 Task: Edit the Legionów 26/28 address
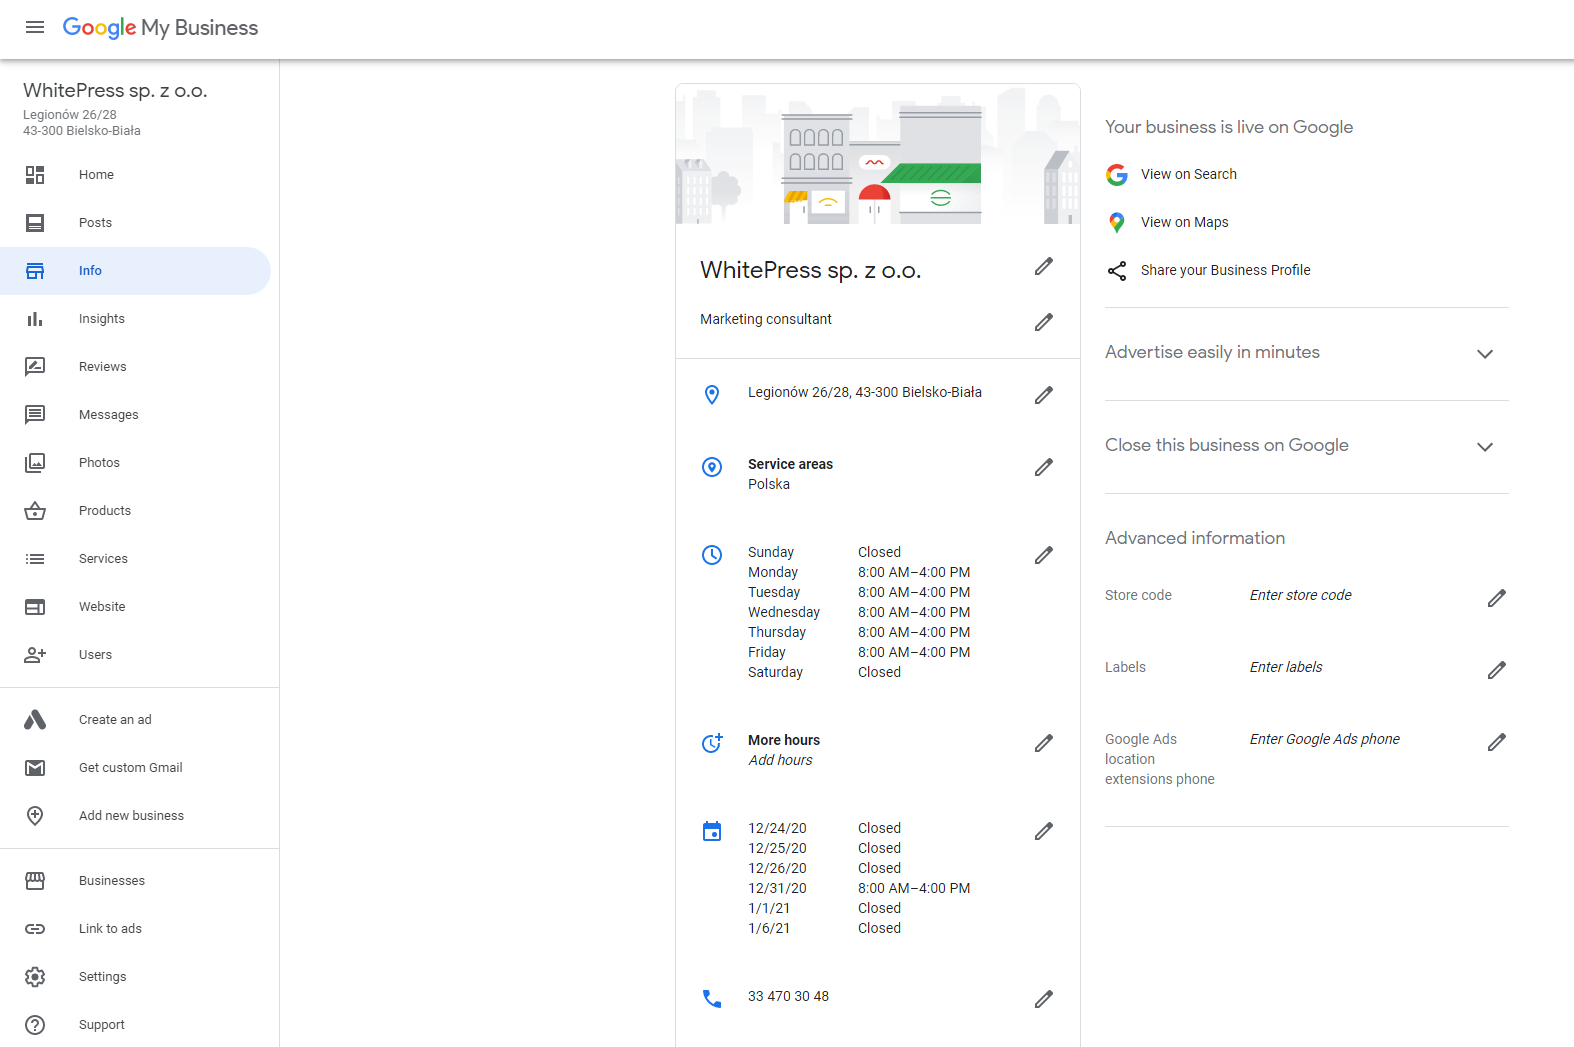point(1044,395)
